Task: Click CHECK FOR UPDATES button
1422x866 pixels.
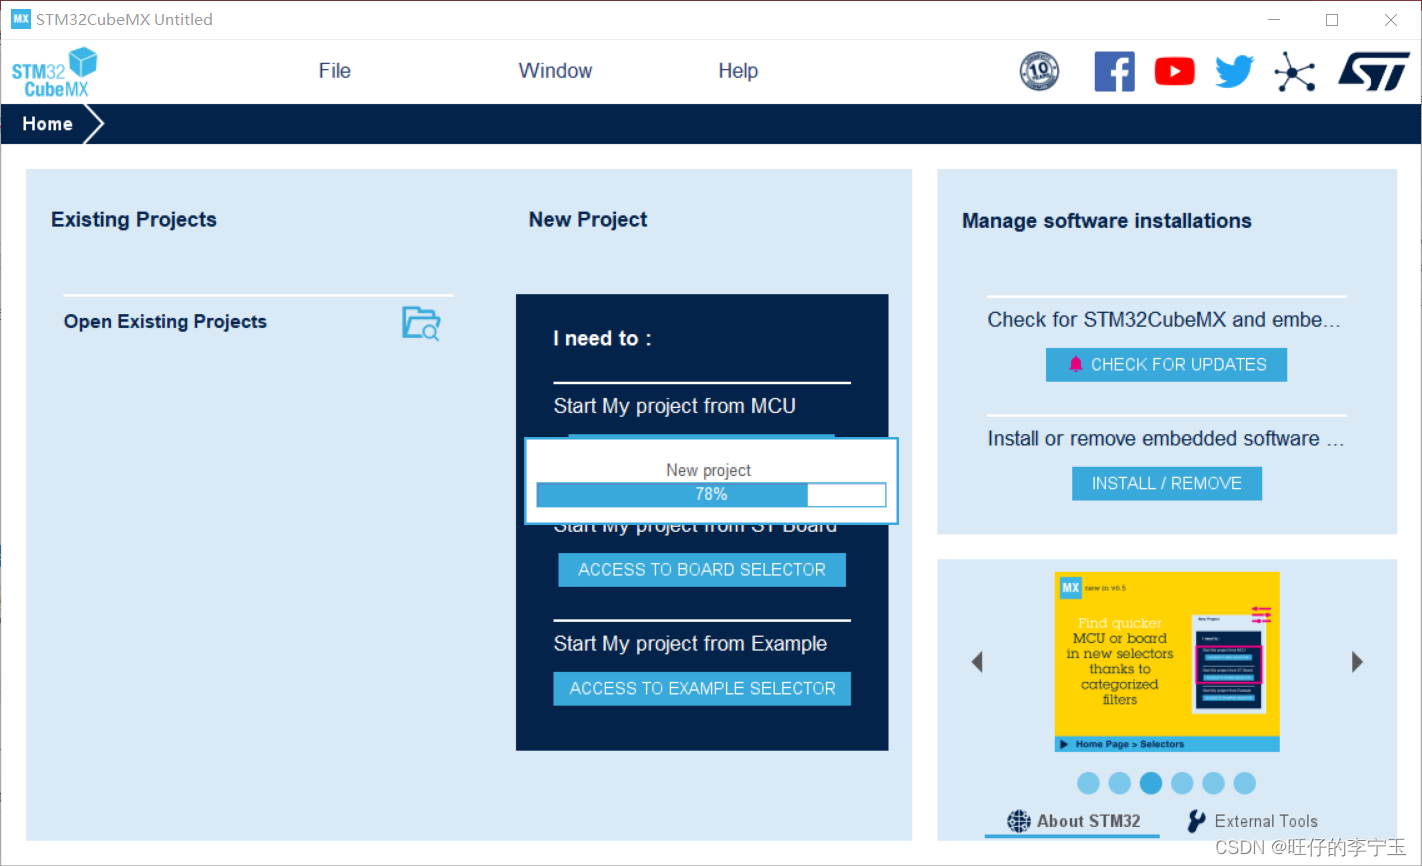Action: coord(1166,365)
